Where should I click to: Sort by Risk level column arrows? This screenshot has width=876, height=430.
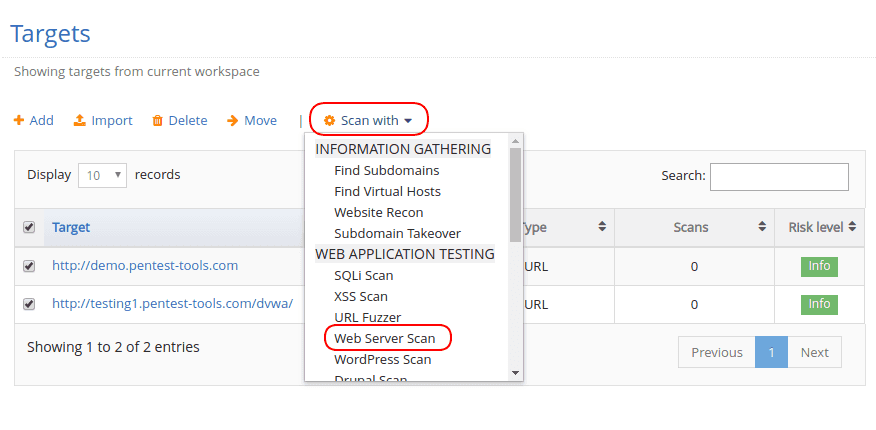tap(852, 227)
